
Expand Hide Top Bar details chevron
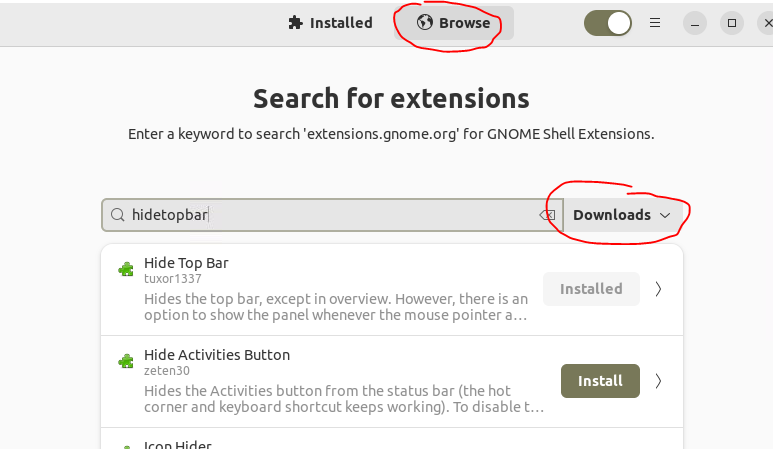click(x=658, y=289)
